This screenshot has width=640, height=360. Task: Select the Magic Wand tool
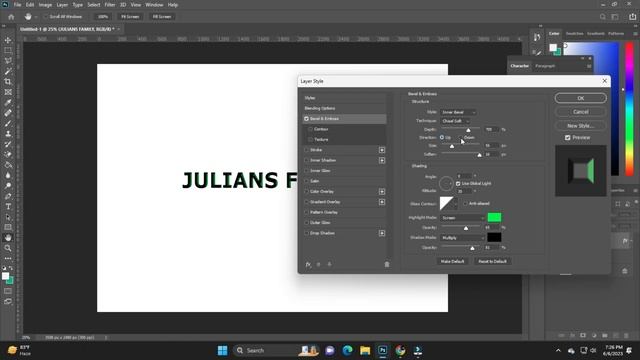pos(8,71)
